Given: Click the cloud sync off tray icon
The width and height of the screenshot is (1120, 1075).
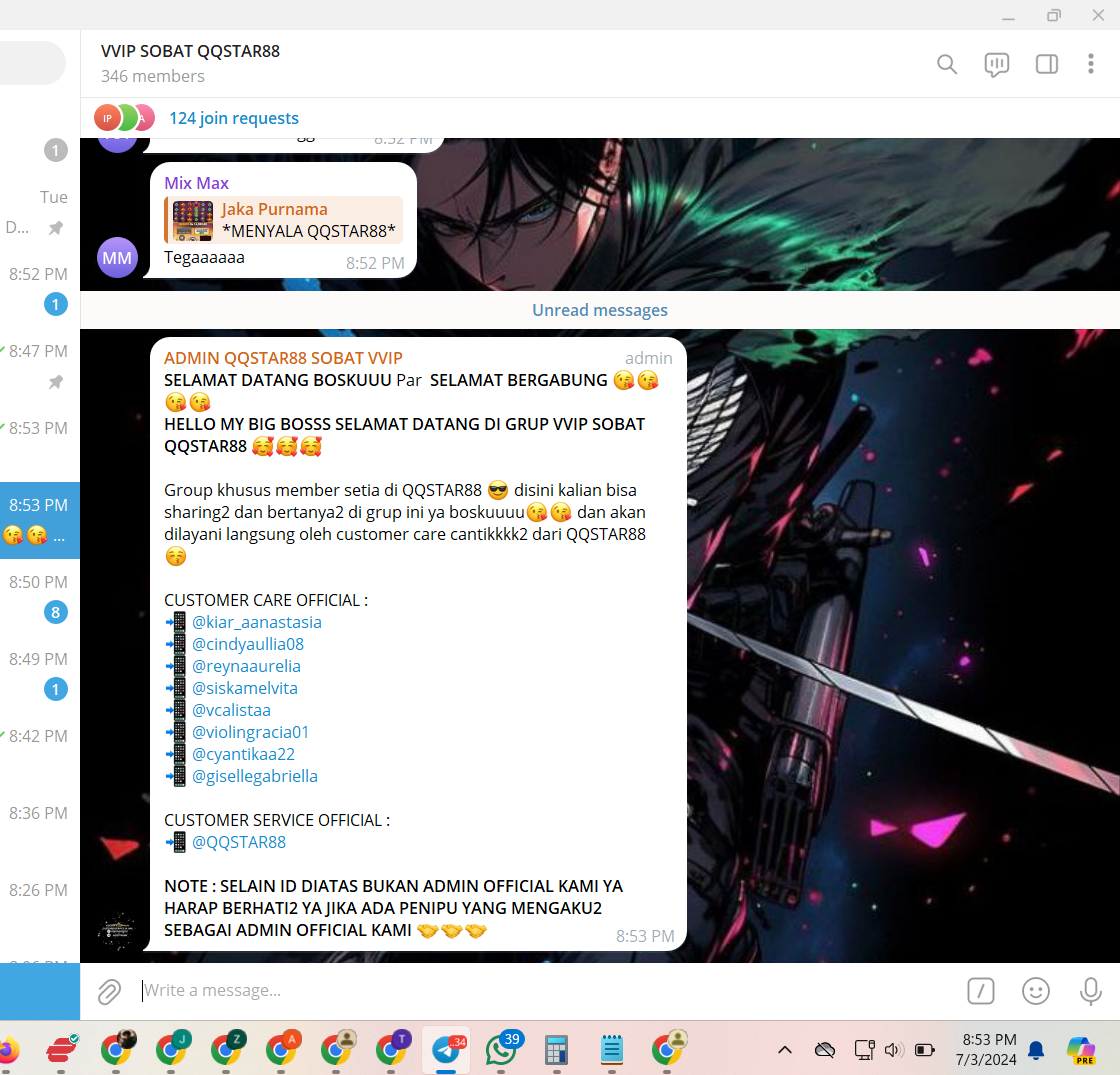Looking at the screenshot, I should [x=824, y=1049].
